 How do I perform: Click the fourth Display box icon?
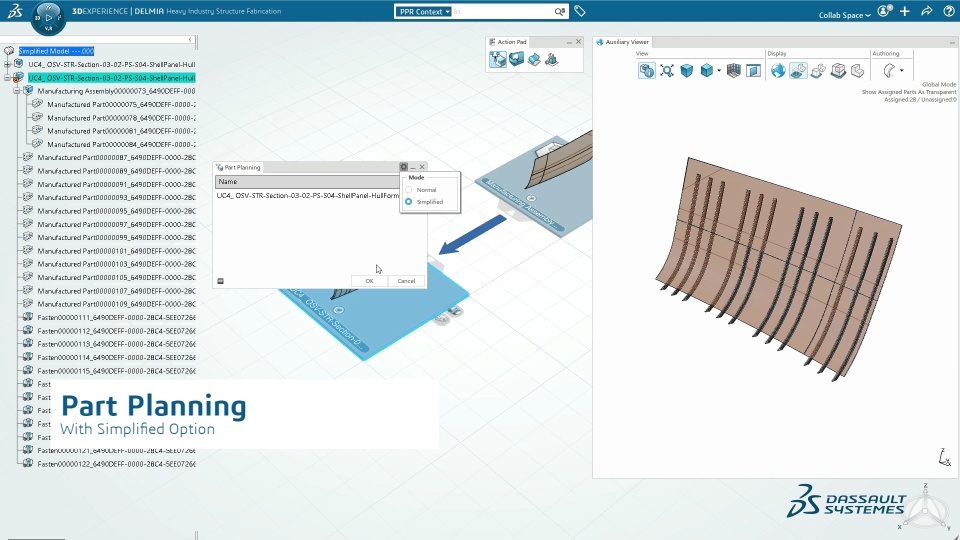click(838, 70)
